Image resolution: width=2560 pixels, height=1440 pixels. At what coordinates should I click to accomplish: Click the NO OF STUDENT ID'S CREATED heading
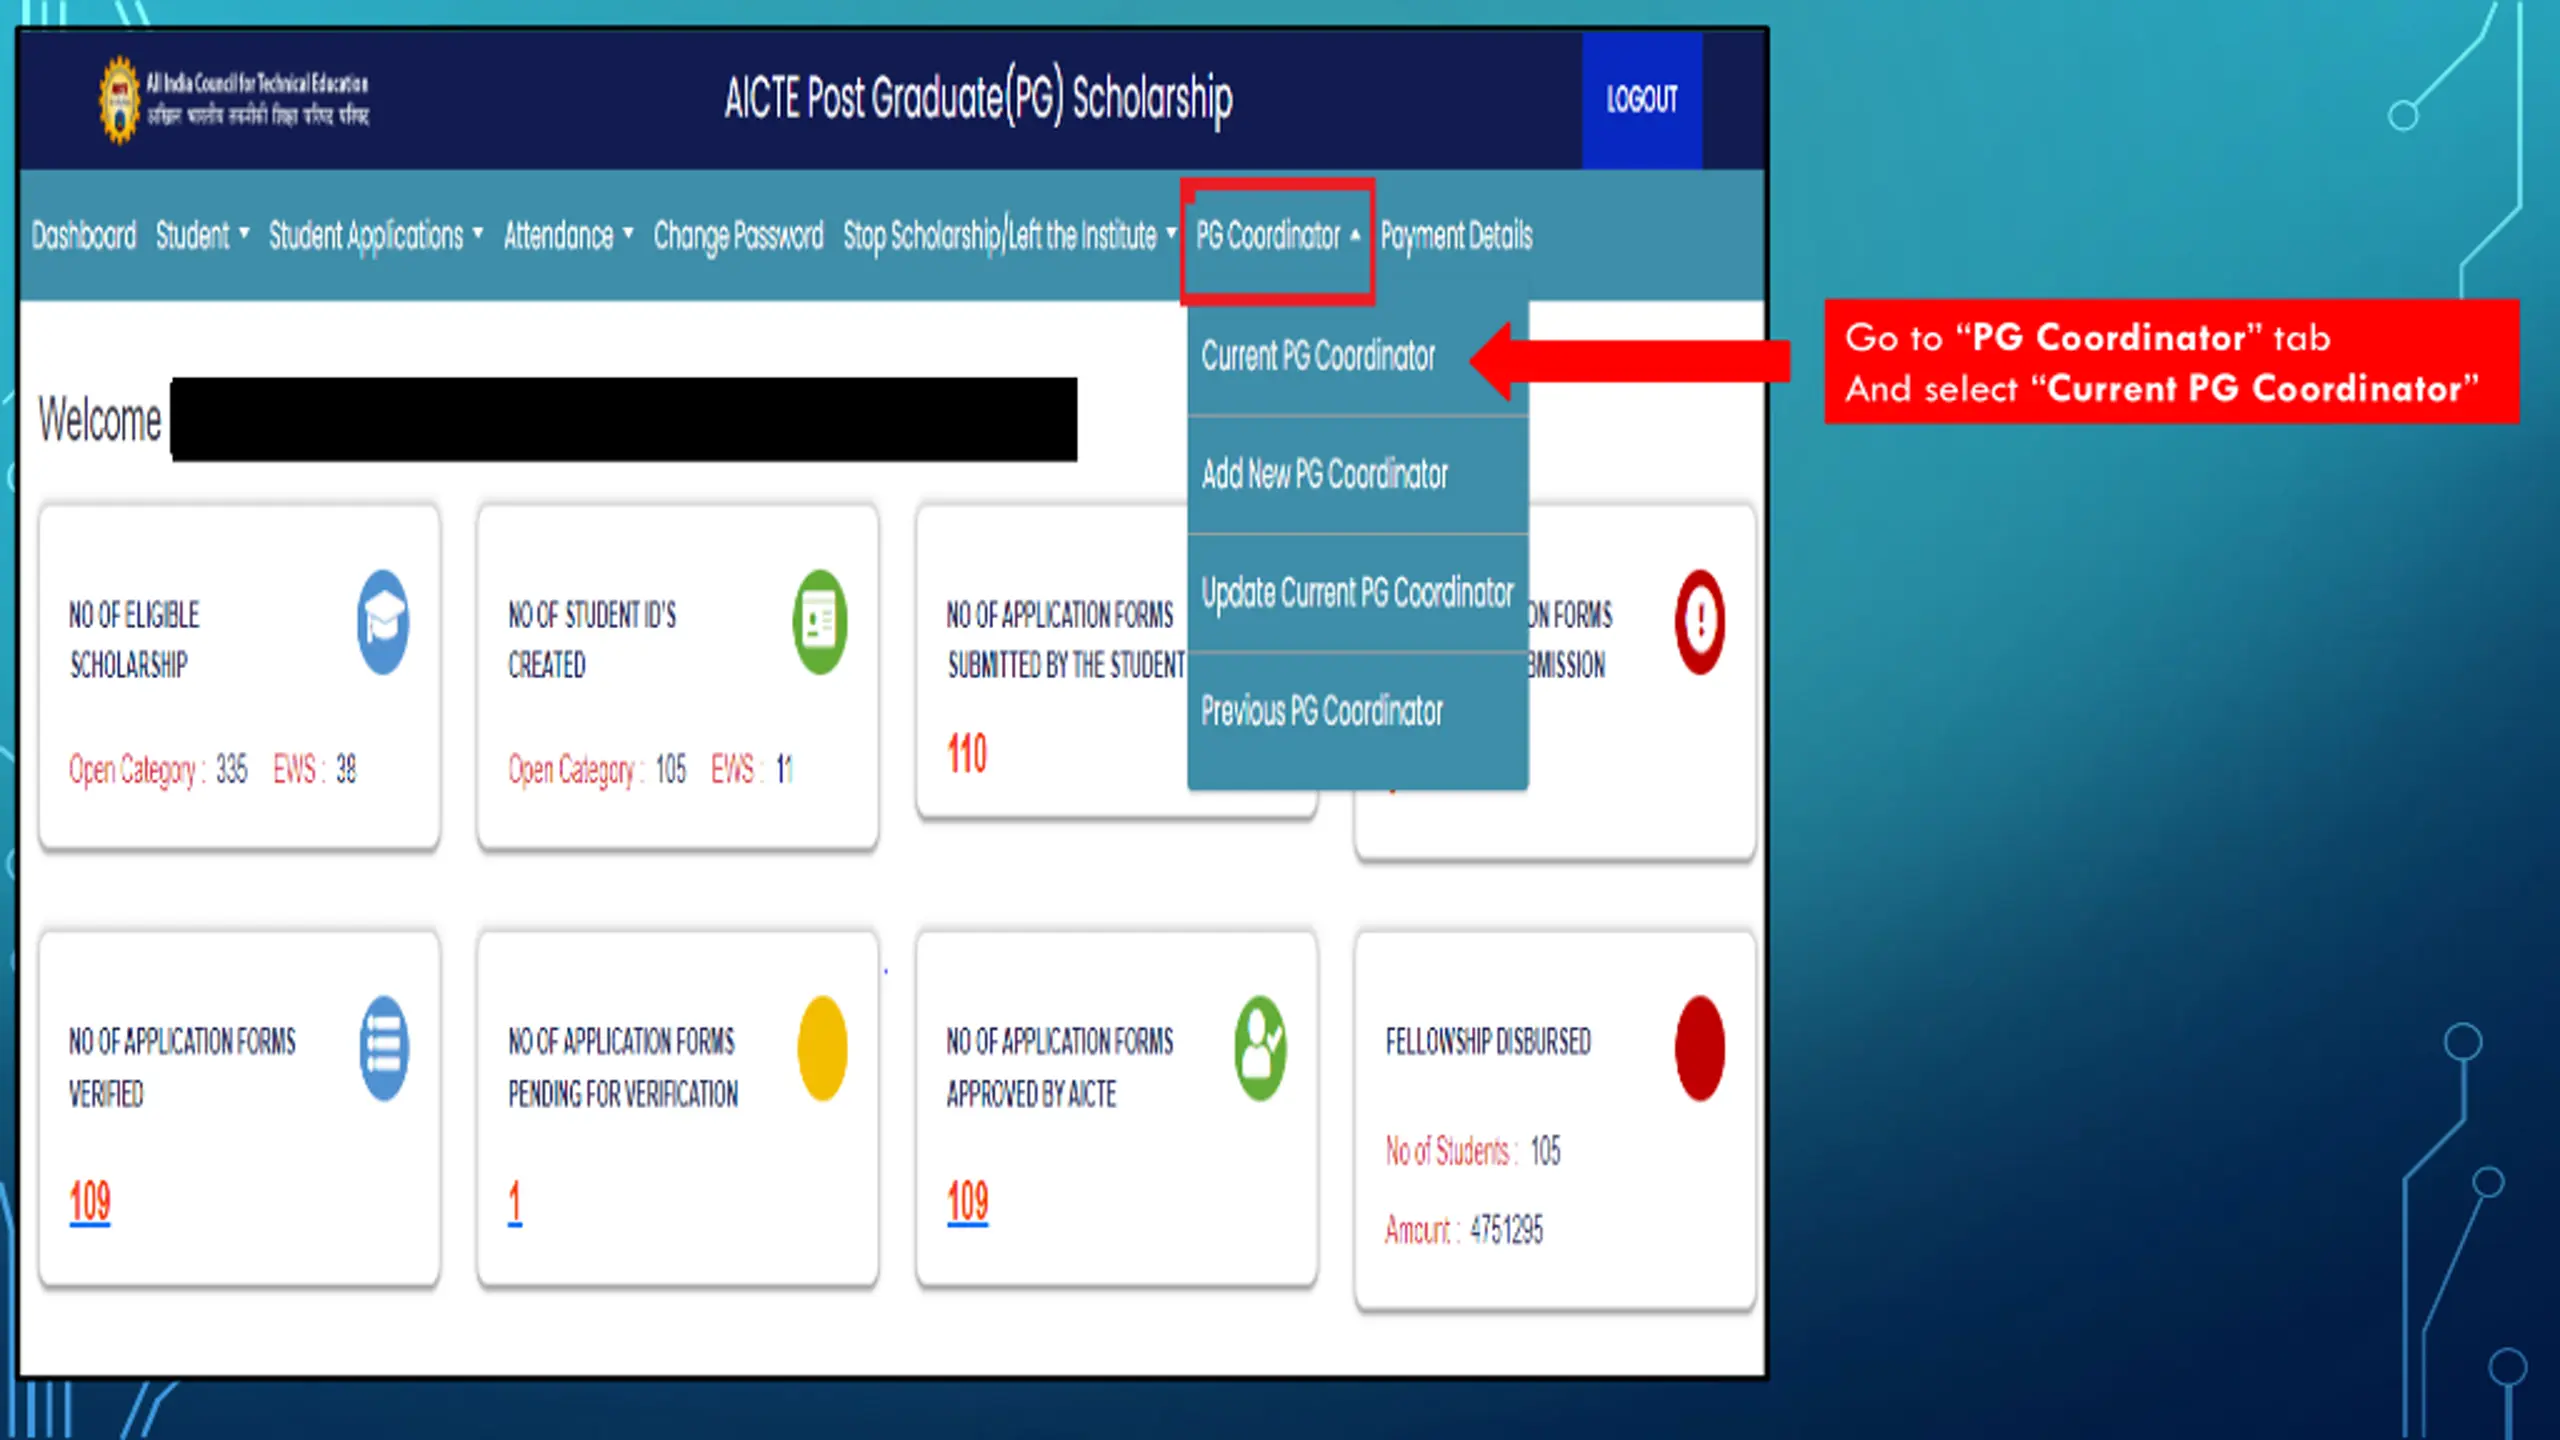[x=591, y=640]
